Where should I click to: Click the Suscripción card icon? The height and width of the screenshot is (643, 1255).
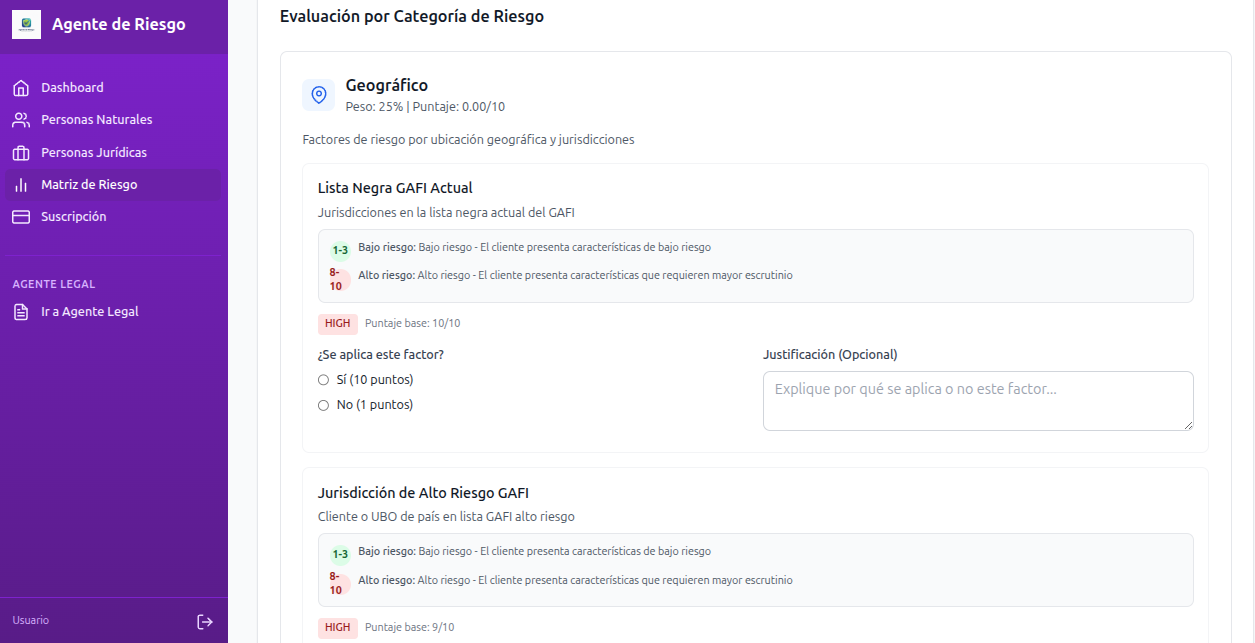(x=21, y=216)
